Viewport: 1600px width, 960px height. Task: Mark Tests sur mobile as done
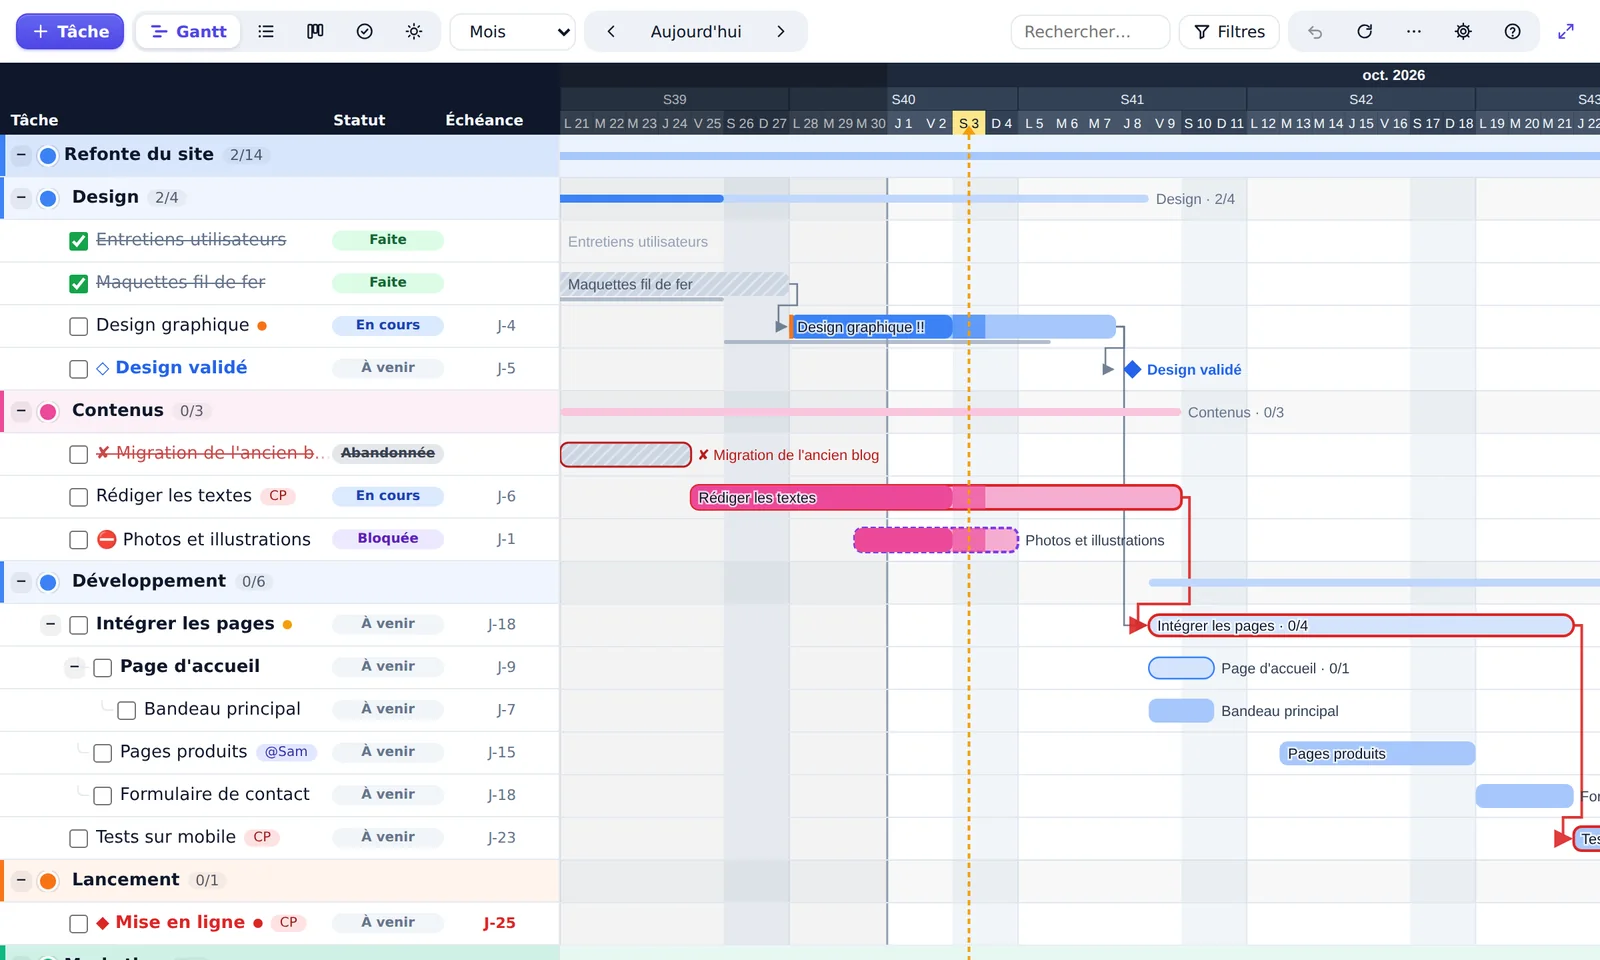pos(78,838)
